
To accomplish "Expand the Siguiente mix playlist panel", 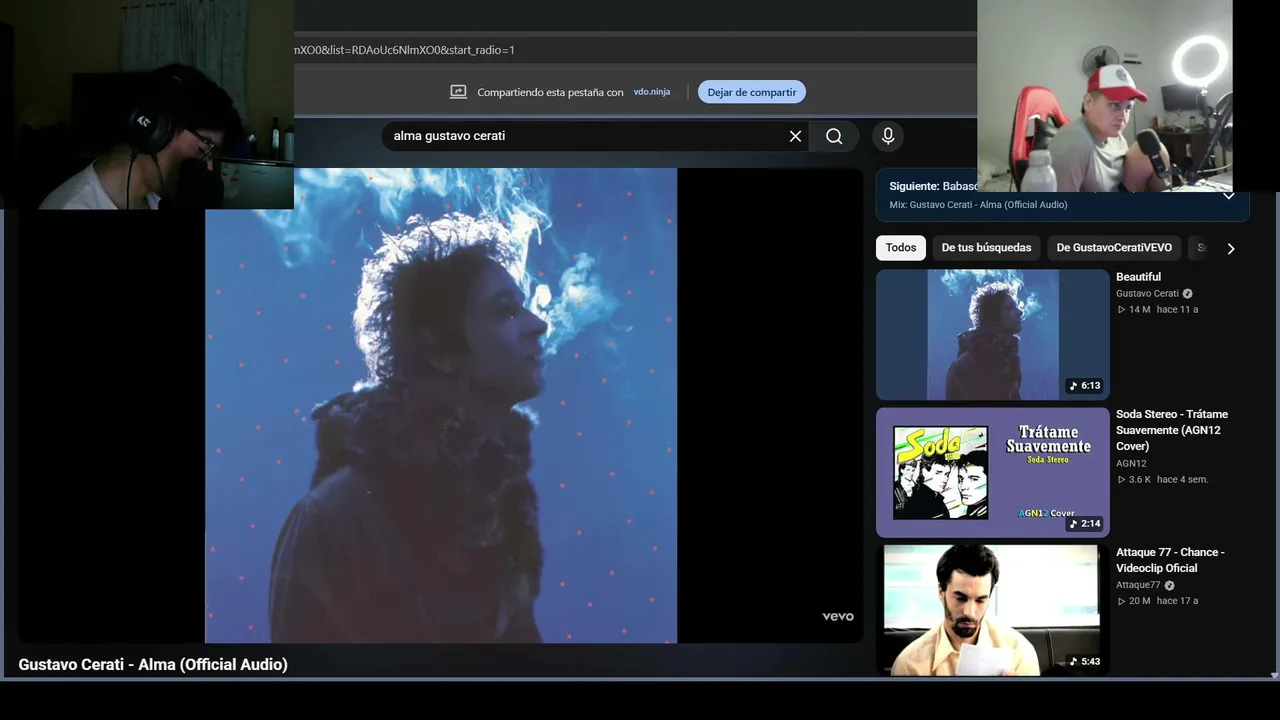I will pyautogui.click(x=1229, y=196).
